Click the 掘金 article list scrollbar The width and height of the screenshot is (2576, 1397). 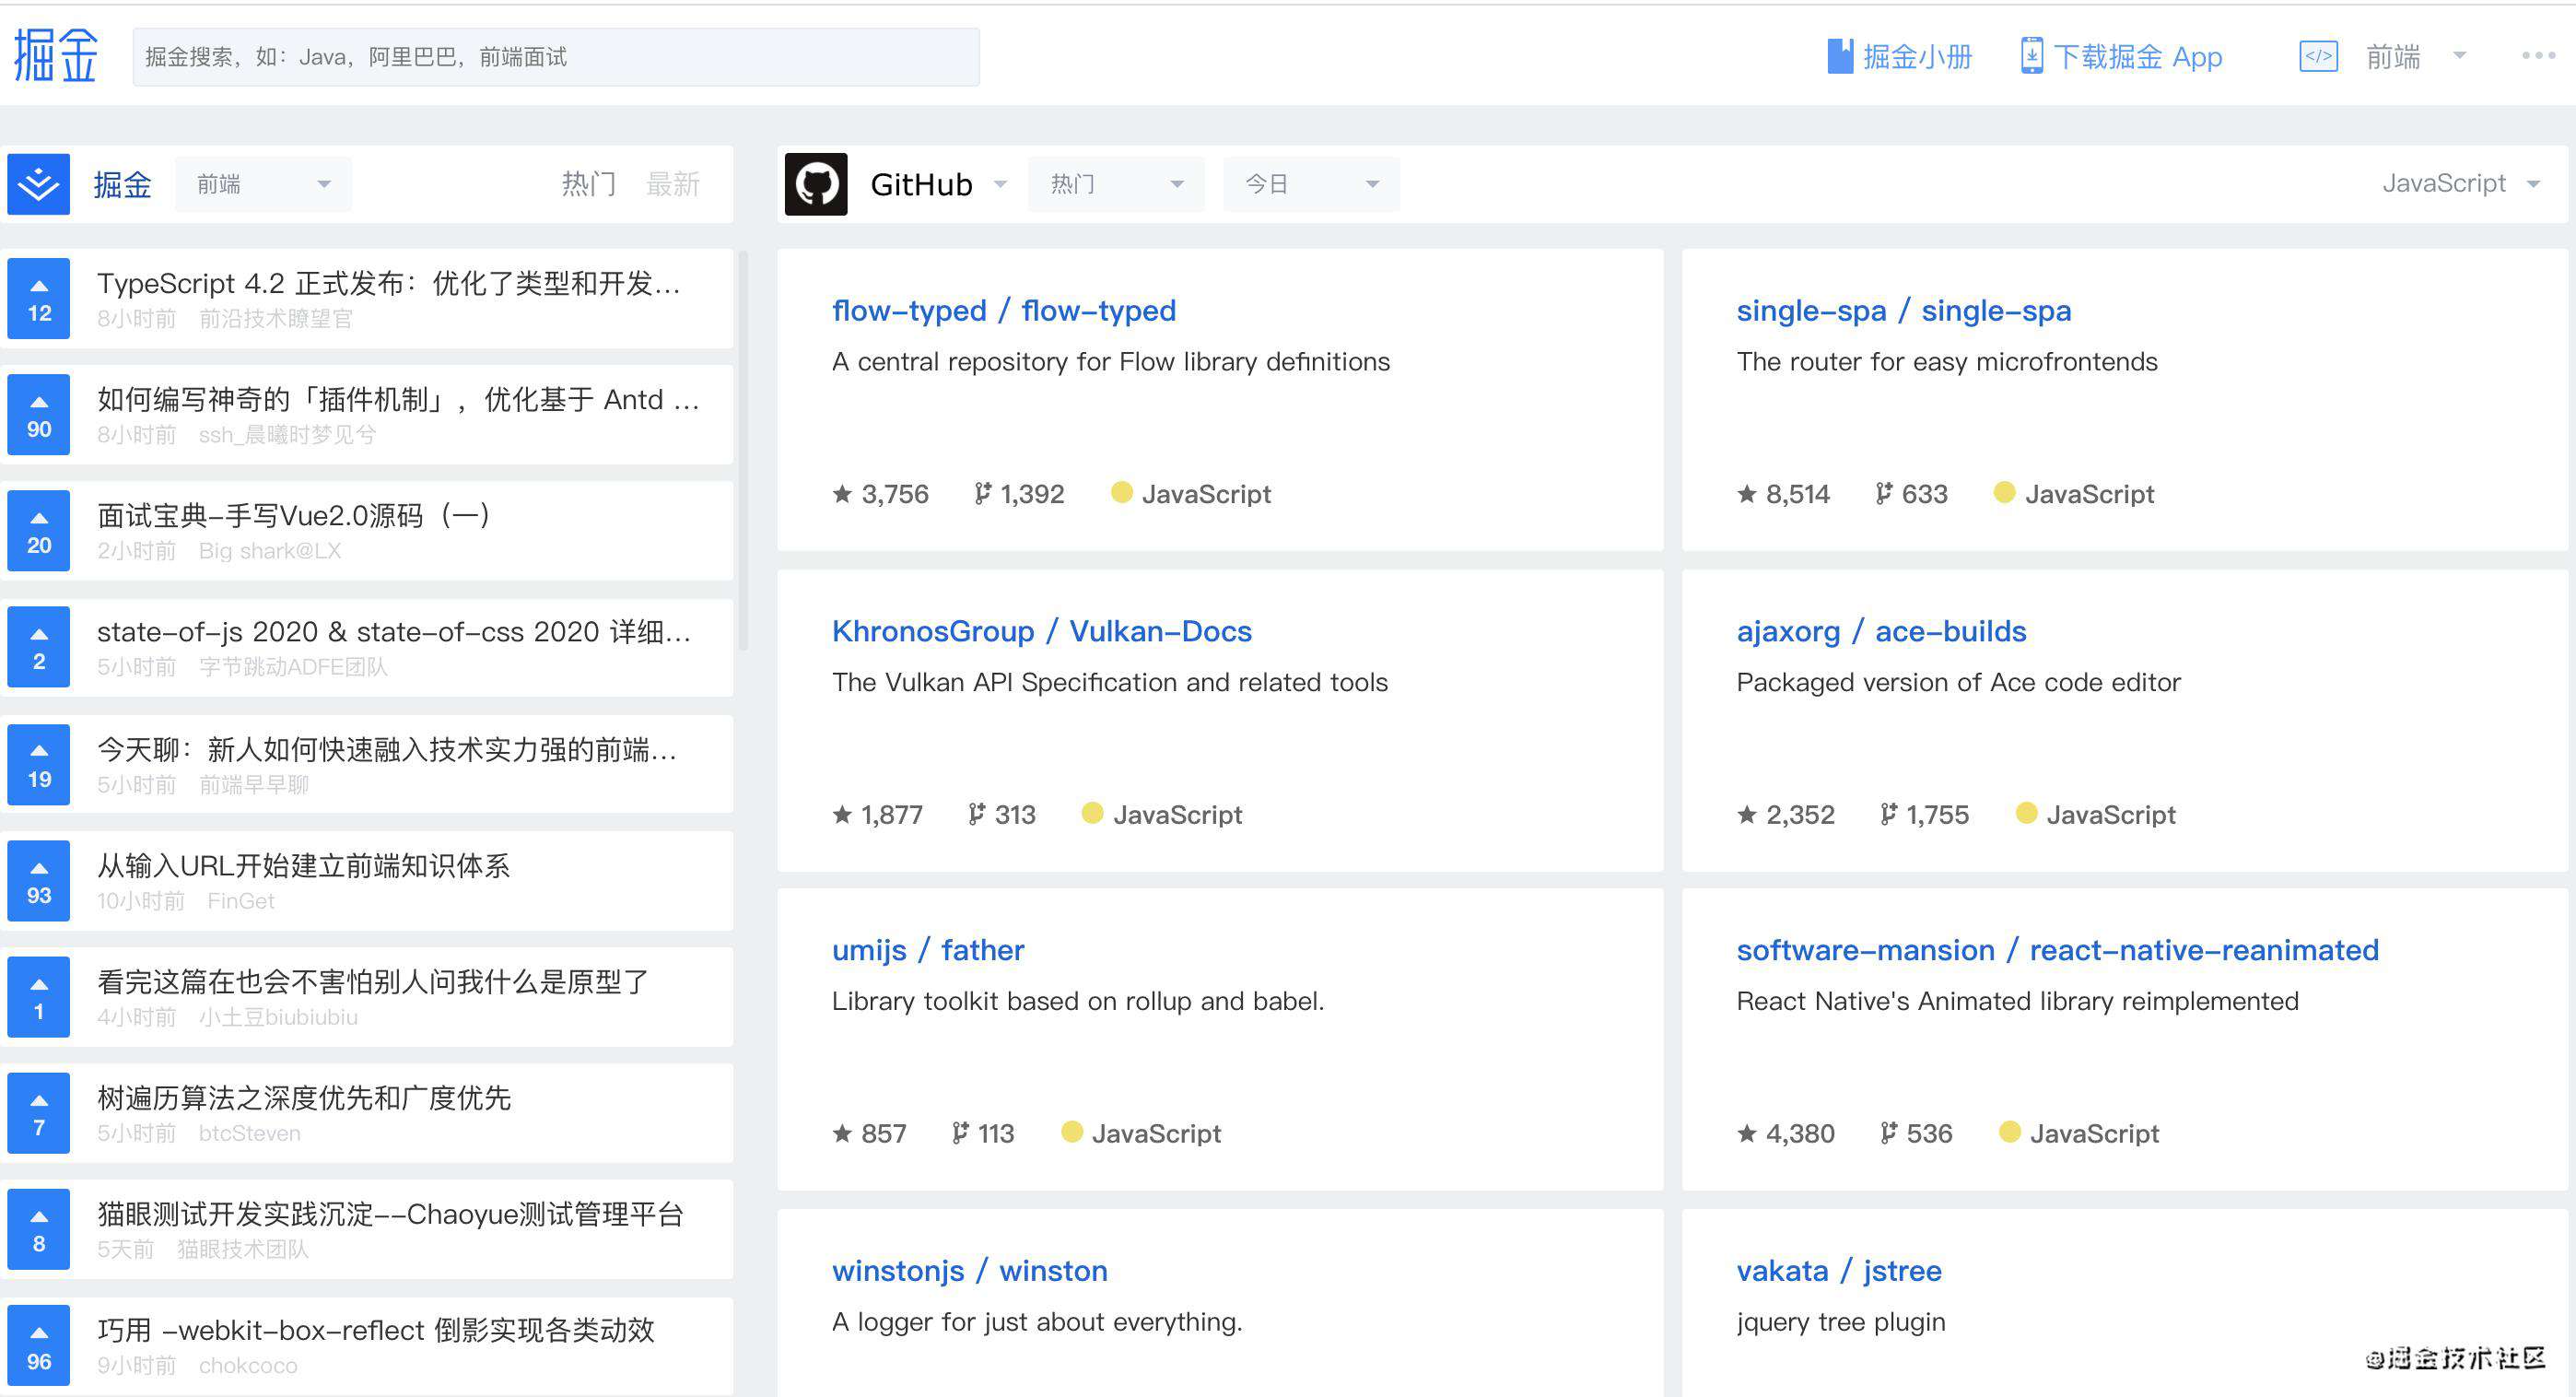coord(743,450)
